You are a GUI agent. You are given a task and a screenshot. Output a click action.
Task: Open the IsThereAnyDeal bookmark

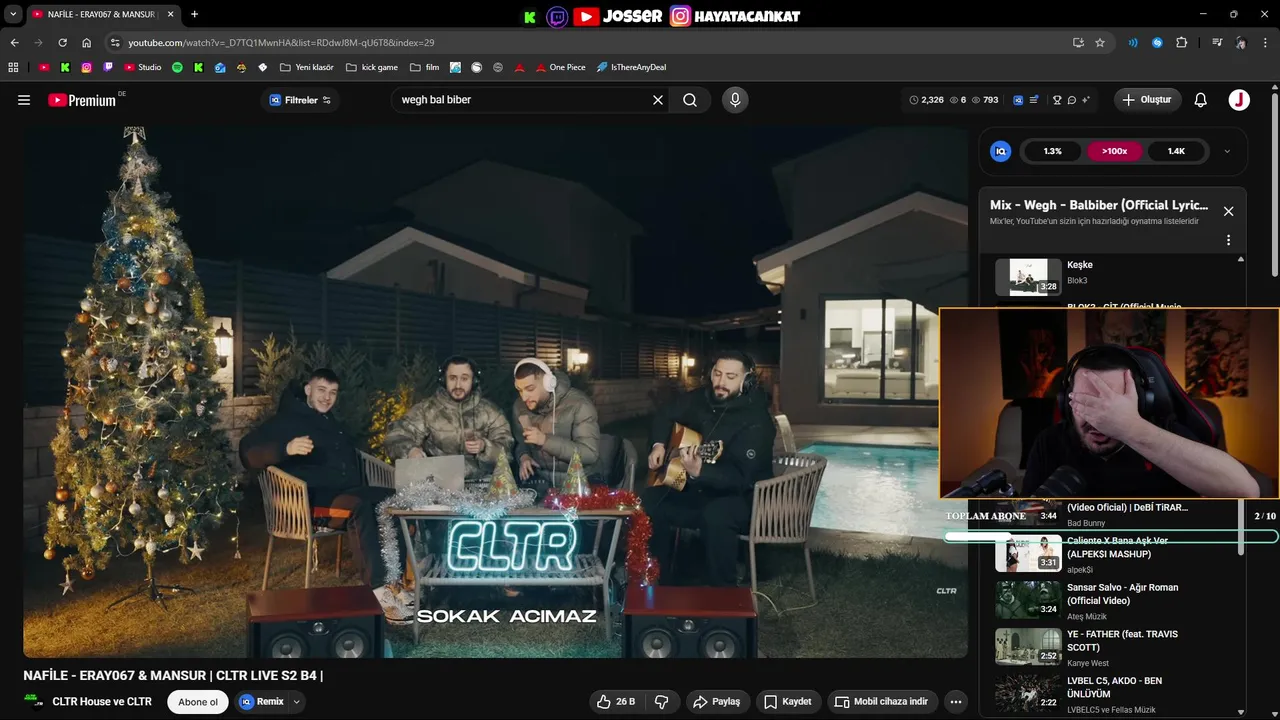point(631,67)
